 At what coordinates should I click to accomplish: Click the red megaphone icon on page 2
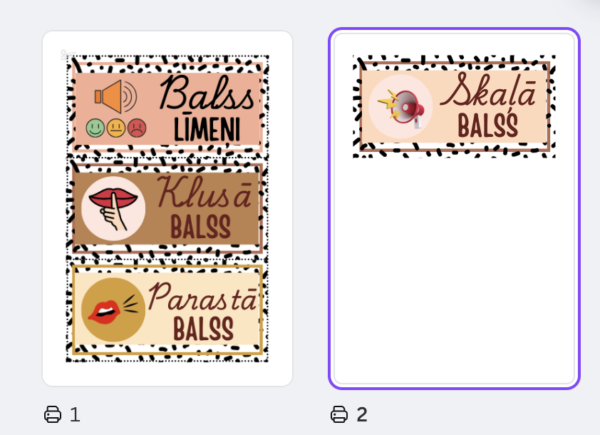(x=401, y=107)
